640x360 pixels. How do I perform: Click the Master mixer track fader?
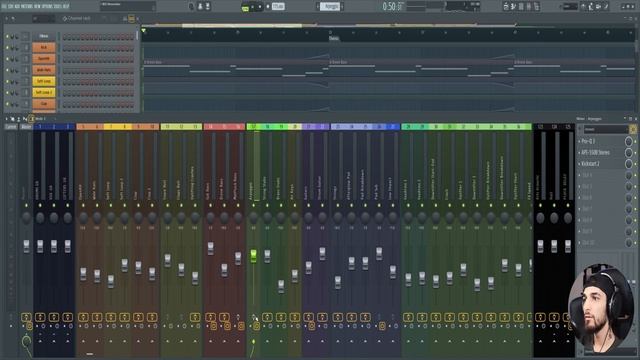(27, 246)
